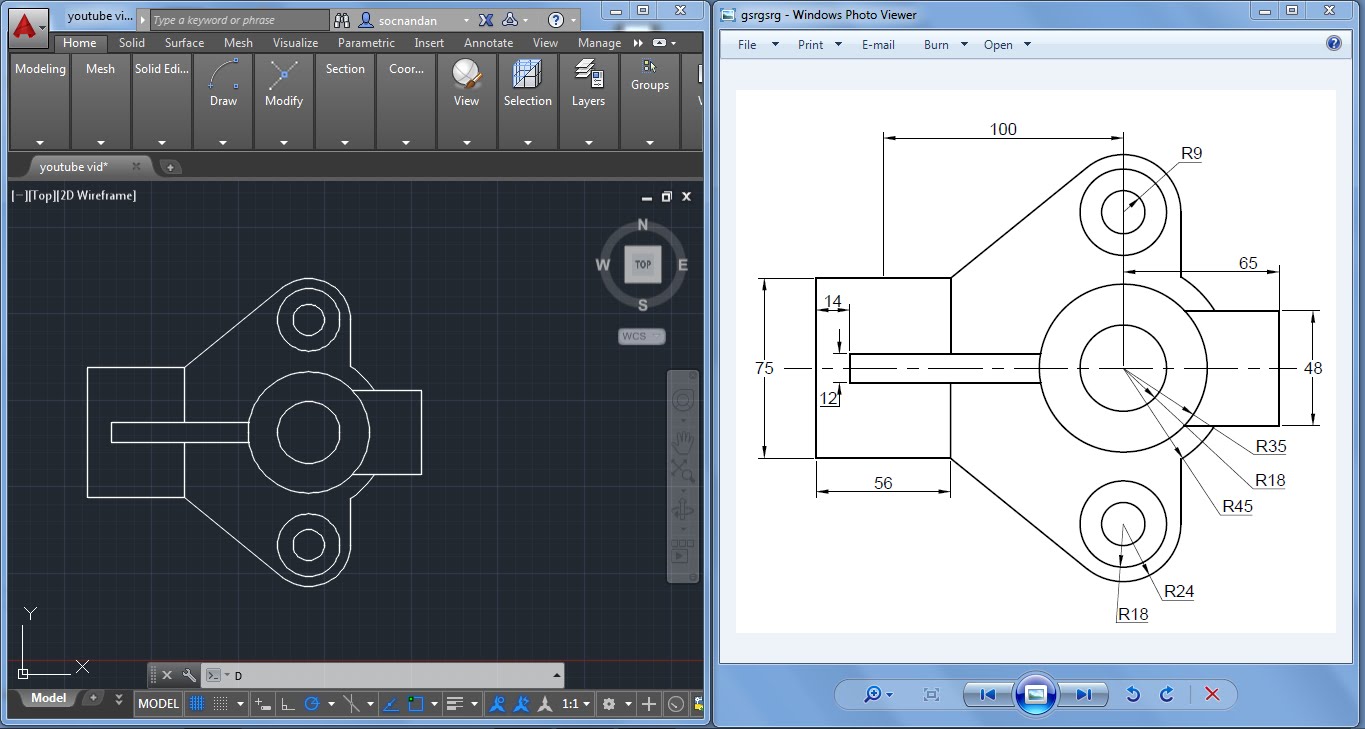Toggle polar tracking in the status bar
1365x729 pixels.
310,703
